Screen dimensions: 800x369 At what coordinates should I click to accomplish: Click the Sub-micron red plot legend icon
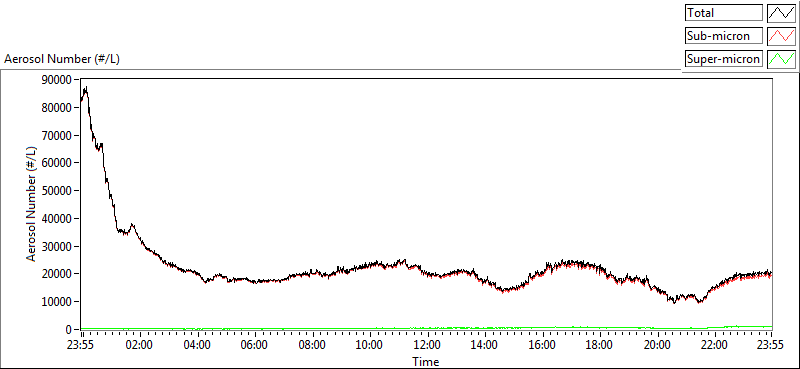[x=781, y=36]
